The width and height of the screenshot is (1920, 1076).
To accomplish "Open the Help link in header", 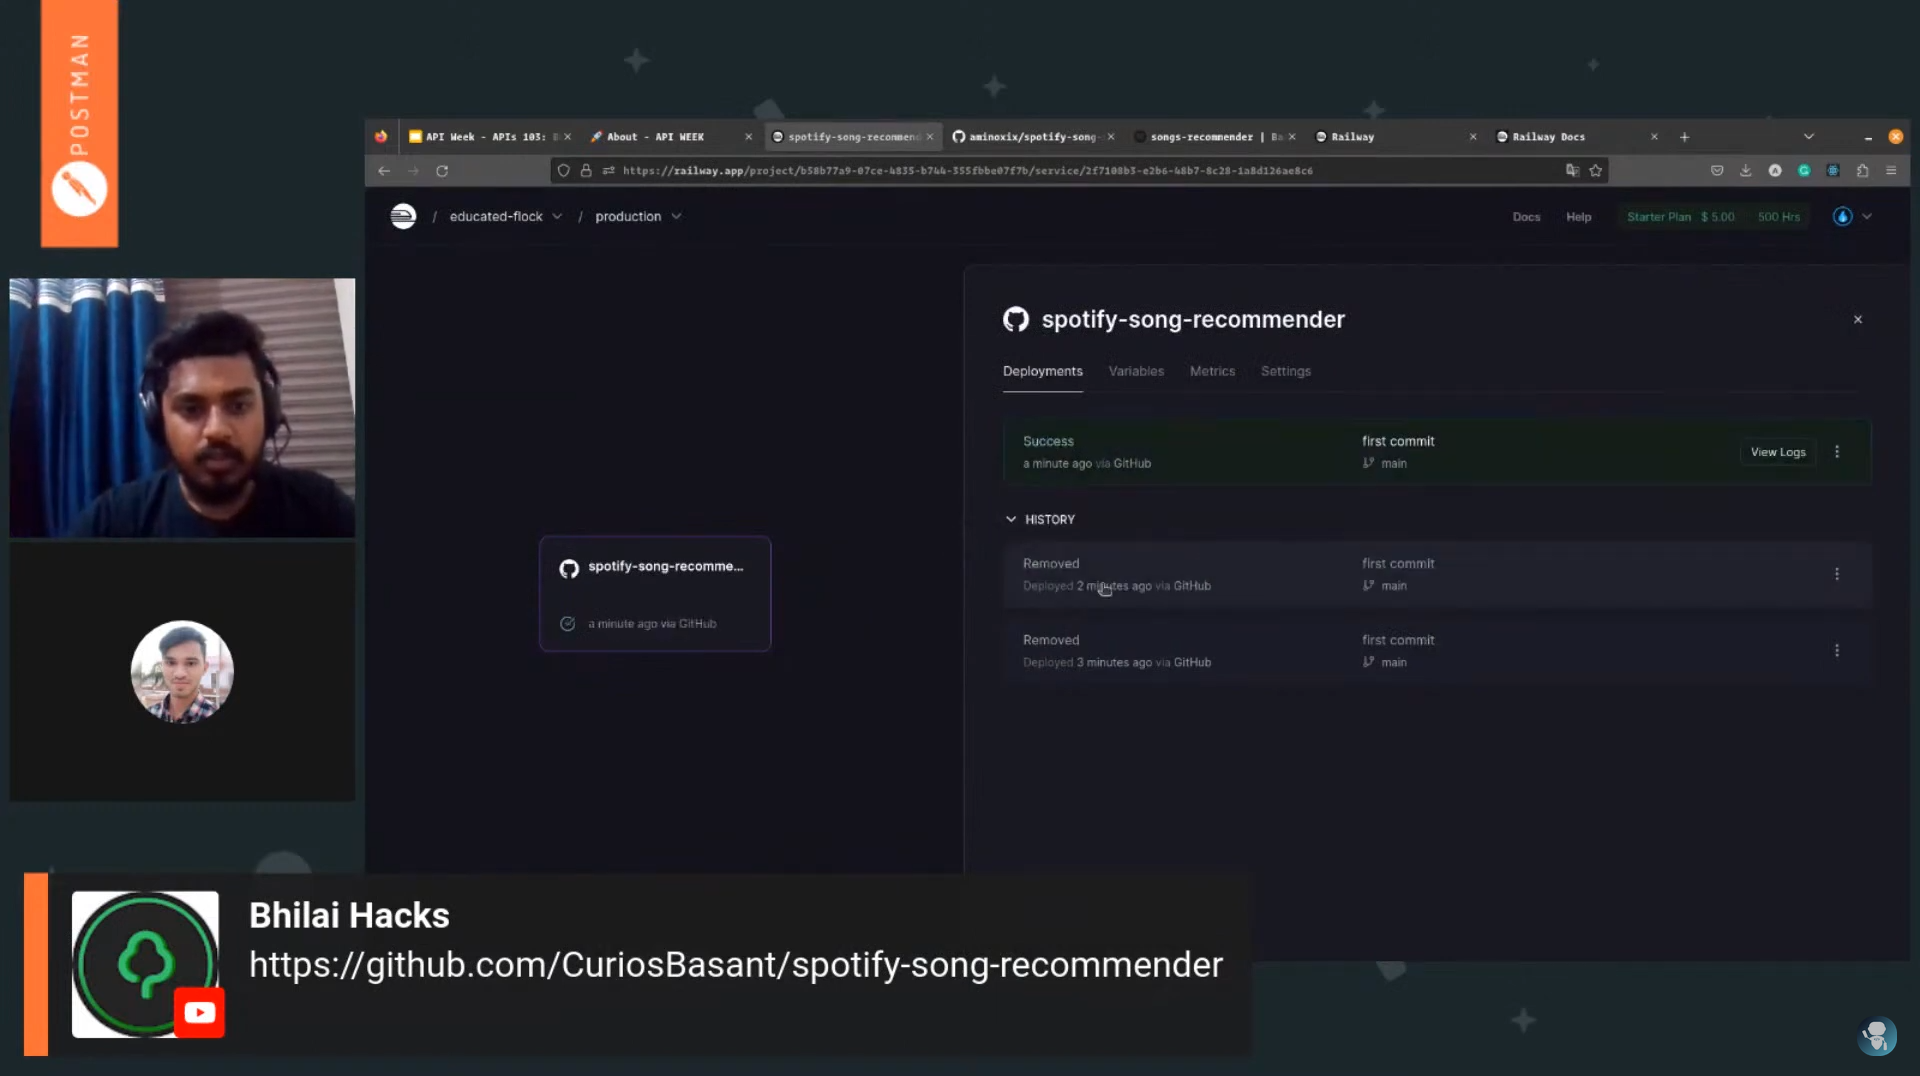I will [x=1578, y=217].
